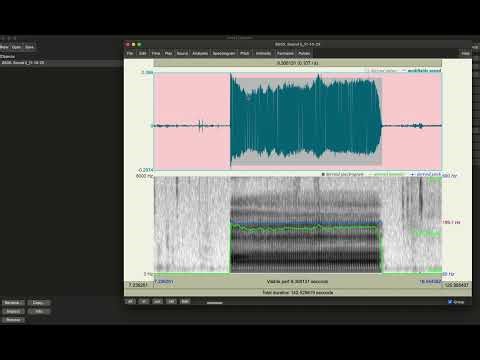This screenshot has width=480, height=360.
Task: Click the Copy button in the Objects window
Action: pyautogui.click(x=39, y=303)
